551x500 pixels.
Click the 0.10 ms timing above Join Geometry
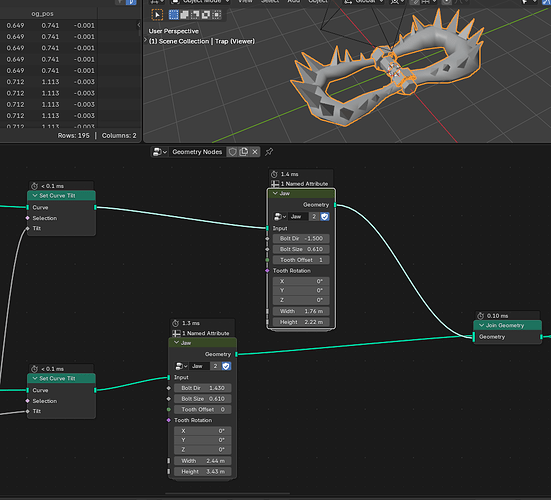click(498, 316)
